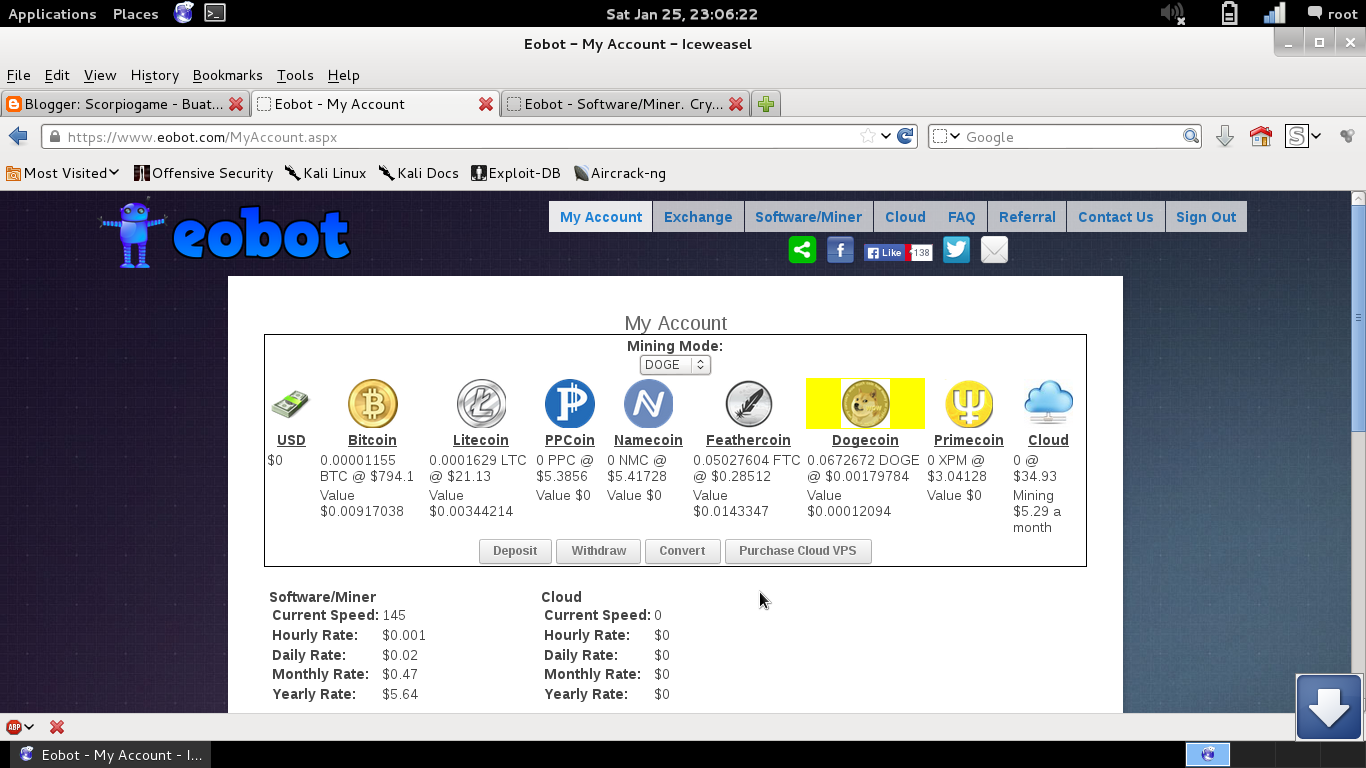Expand the Adblock Plus dropdown arrow
1366x768 pixels.
(x=29, y=727)
